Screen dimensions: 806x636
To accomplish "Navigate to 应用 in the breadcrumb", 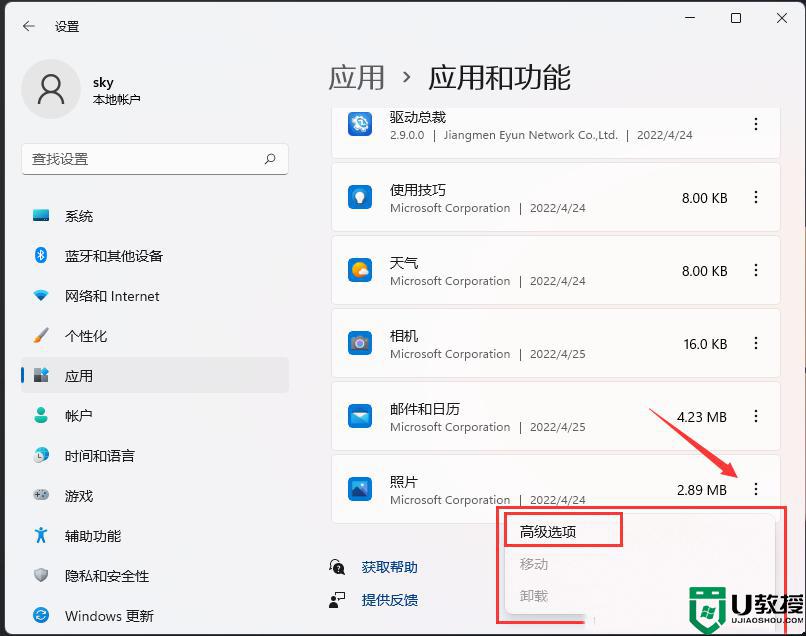I will pyautogui.click(x=356, y=77).
